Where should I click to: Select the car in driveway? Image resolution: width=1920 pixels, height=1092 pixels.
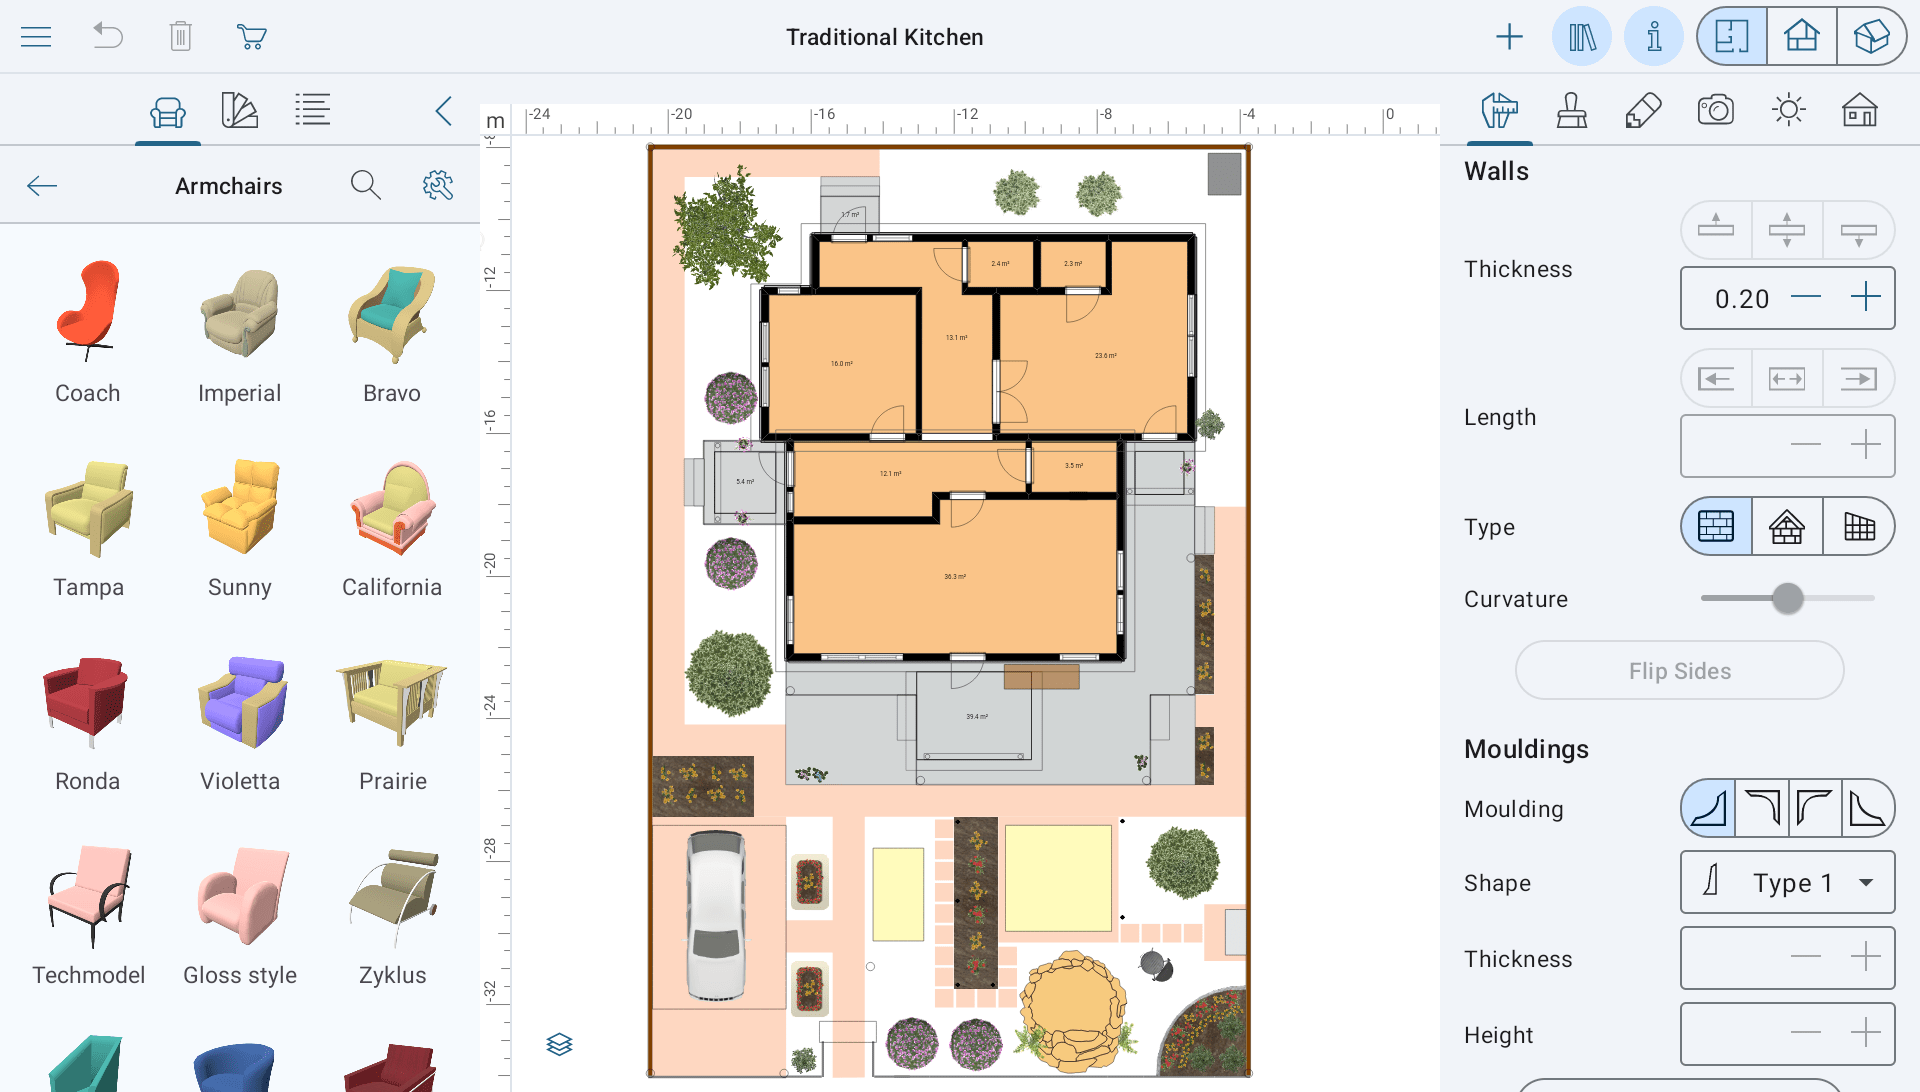716,915
